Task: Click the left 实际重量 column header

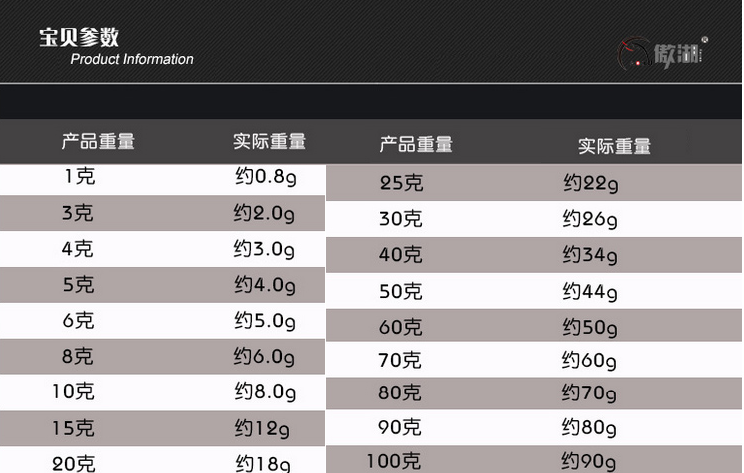Action: coord(270,141)
